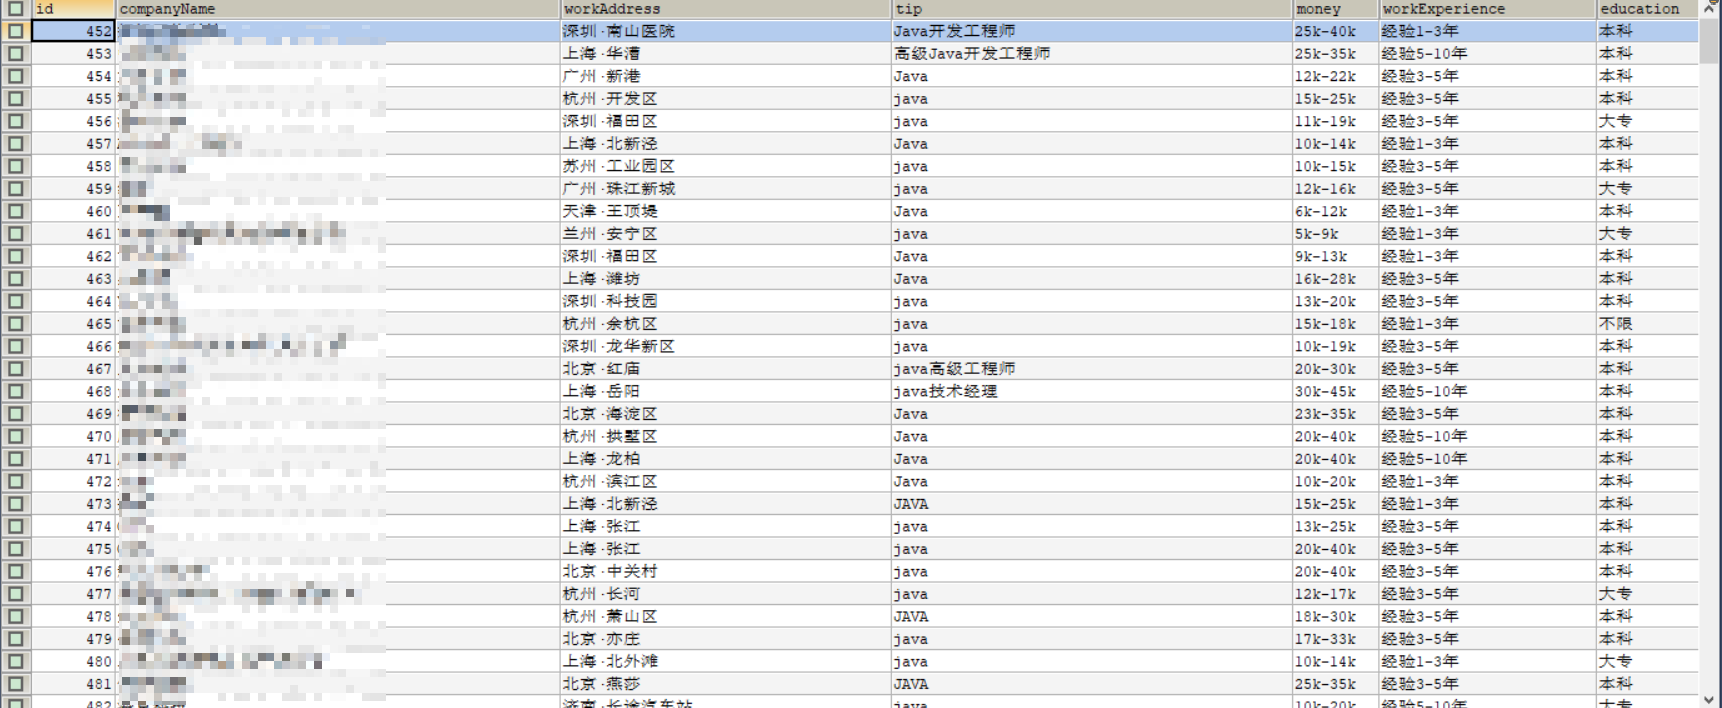Select the money cell '23k-35k'
The width and height of the screenshot is (1722, 708).
(x=1335, y=413)
